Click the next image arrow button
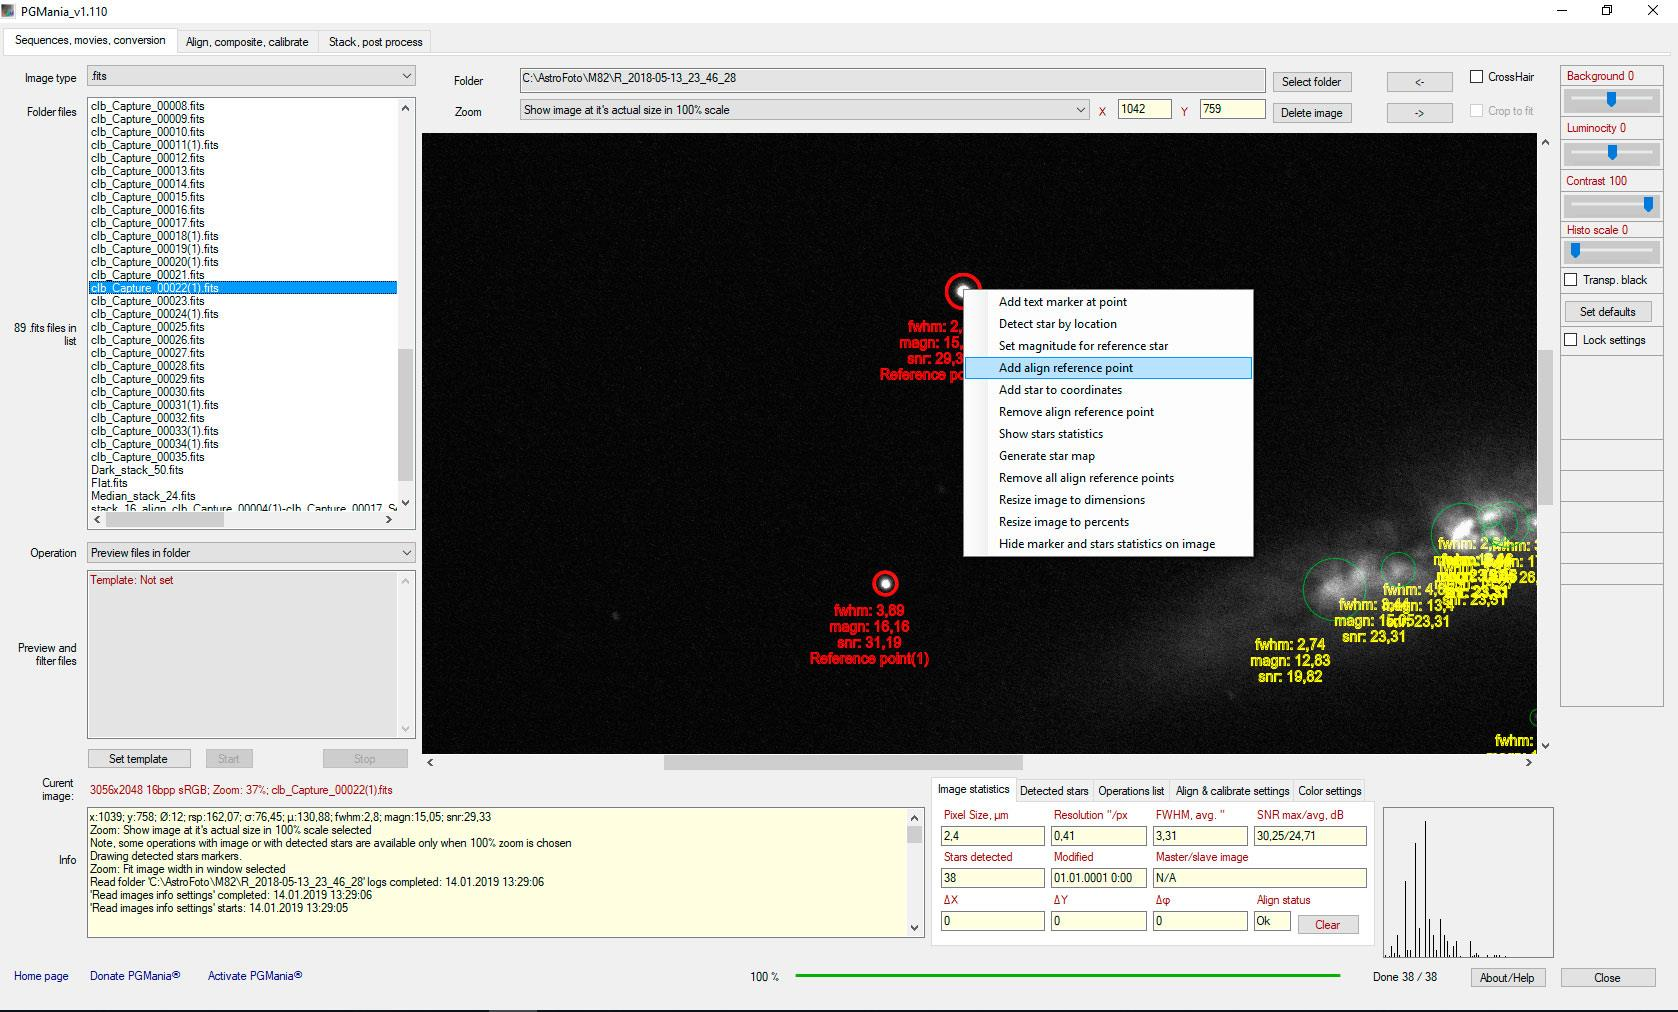This screenshot has width=1678, height=1012. 1419,113
